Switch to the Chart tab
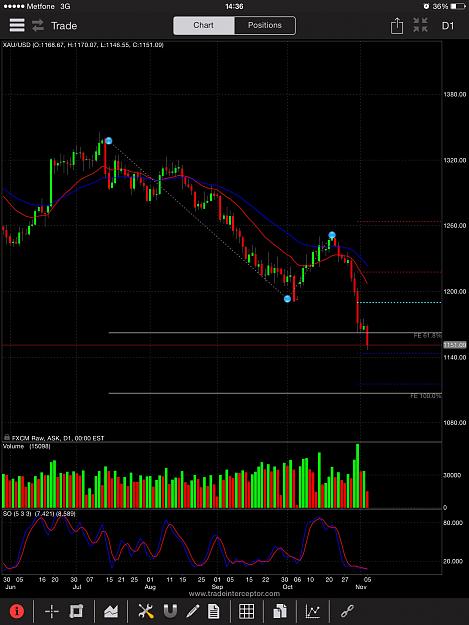The image size is (469, 625). (x=204, y=25)
